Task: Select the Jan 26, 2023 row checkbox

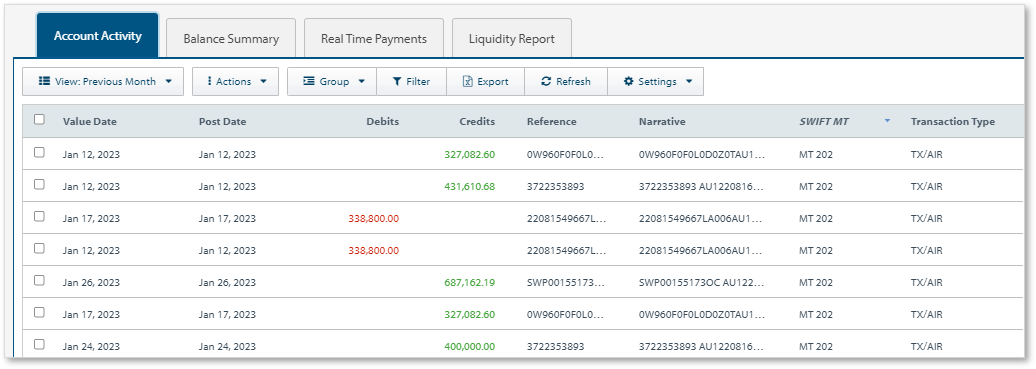Action: (x=40, y=280)
